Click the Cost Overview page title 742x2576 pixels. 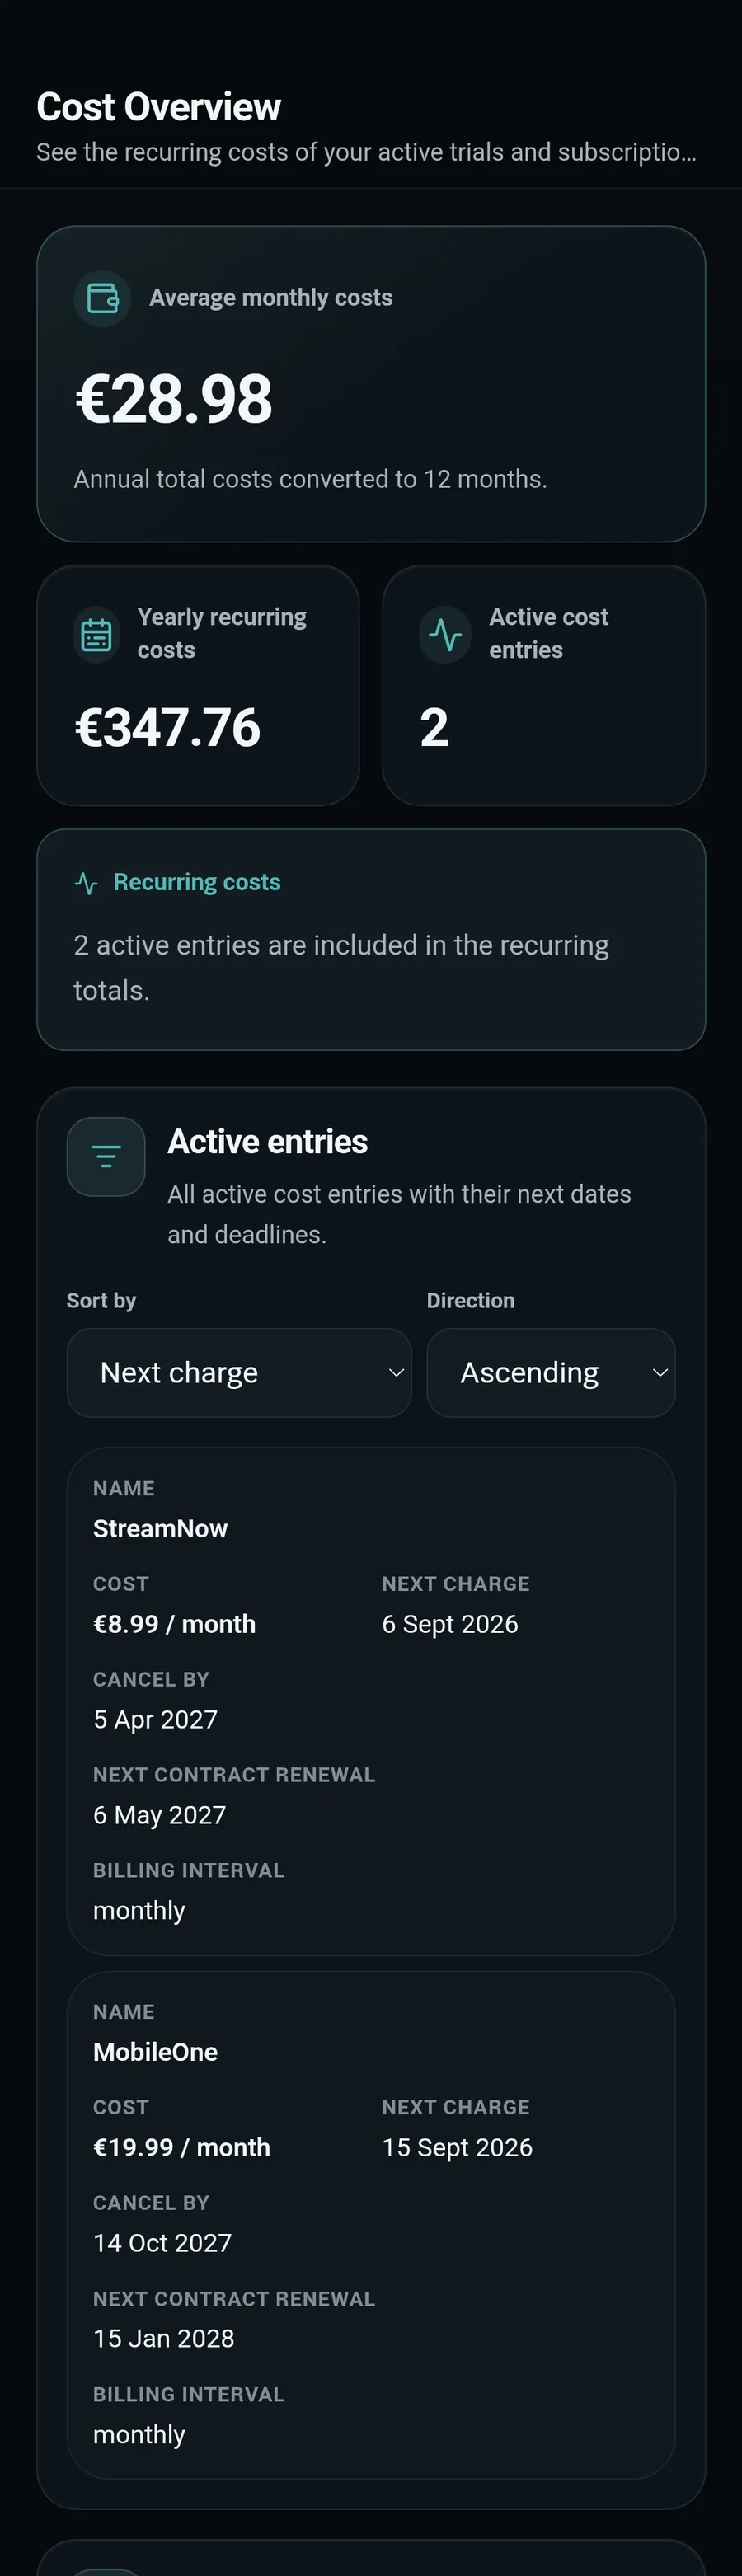coord(159,107)
